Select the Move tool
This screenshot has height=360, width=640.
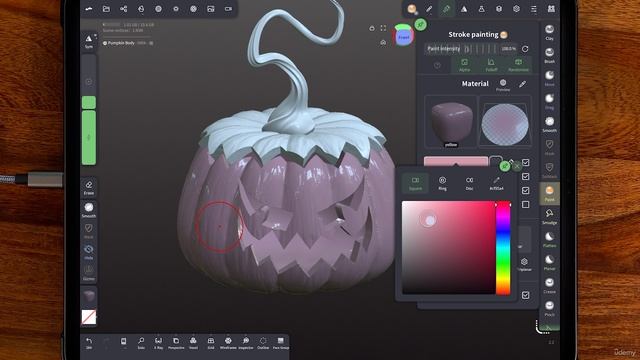click(x=549, y=78)
